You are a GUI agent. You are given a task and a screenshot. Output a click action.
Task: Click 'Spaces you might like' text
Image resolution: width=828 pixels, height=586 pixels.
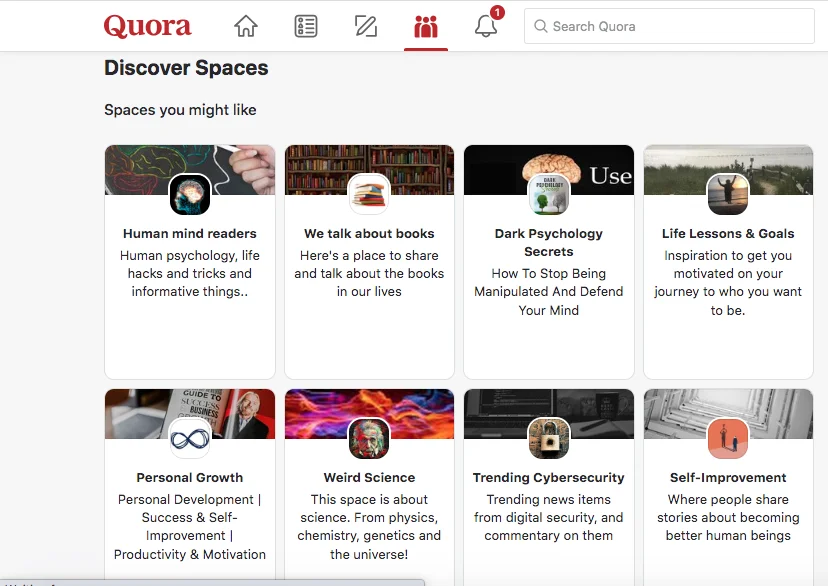180,110
